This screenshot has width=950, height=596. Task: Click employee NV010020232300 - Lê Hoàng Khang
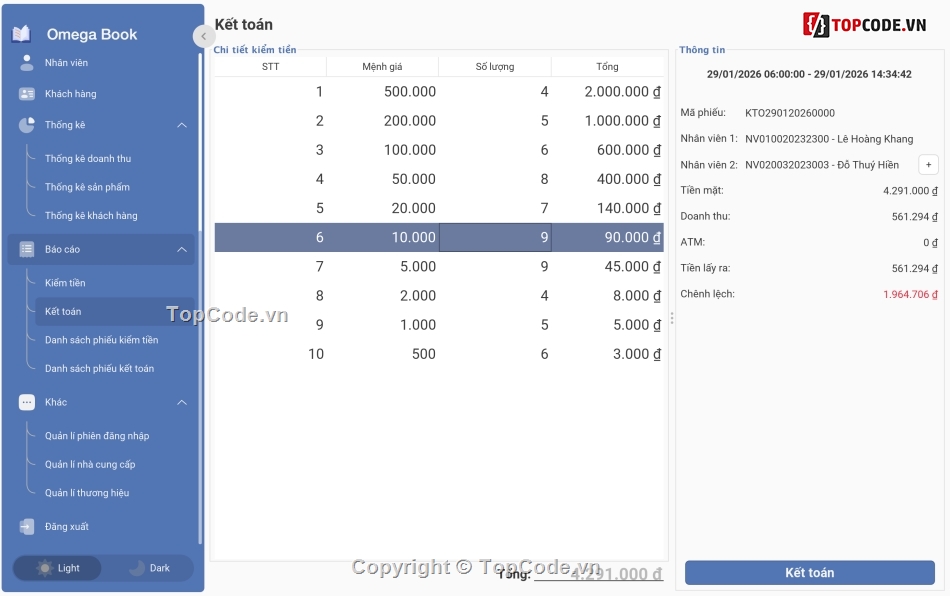coord(829,139)
